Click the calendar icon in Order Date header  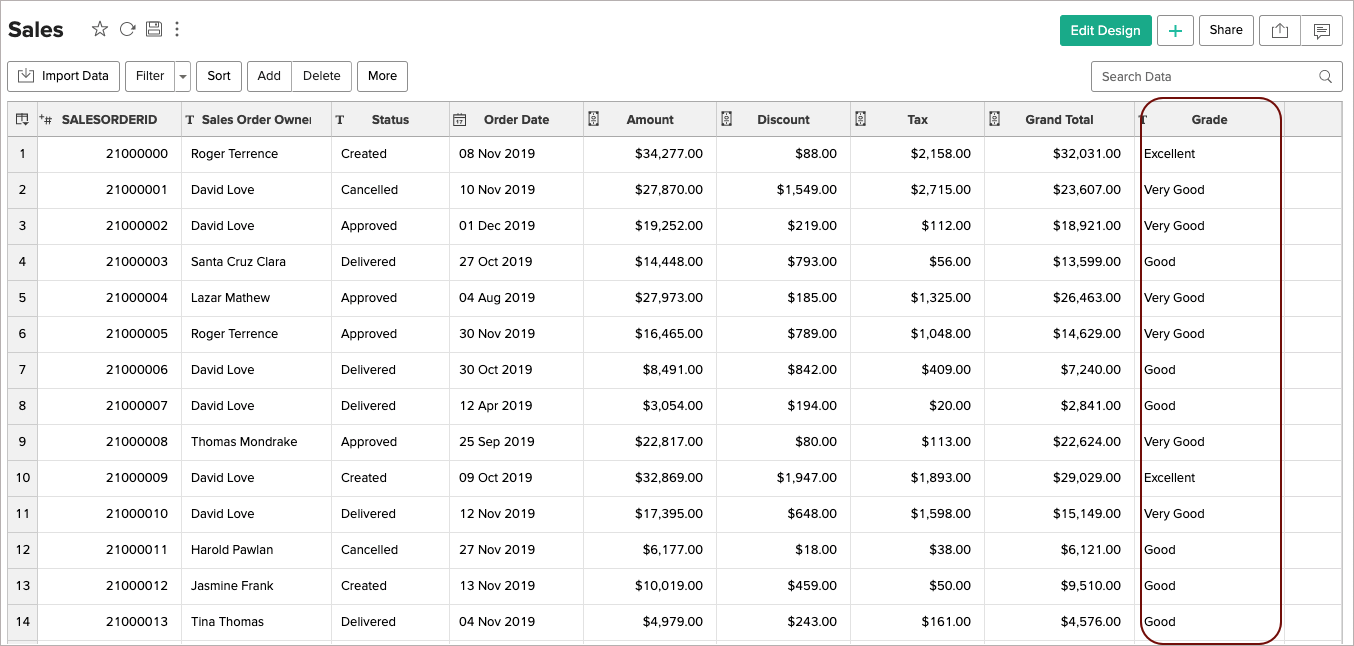460,120
